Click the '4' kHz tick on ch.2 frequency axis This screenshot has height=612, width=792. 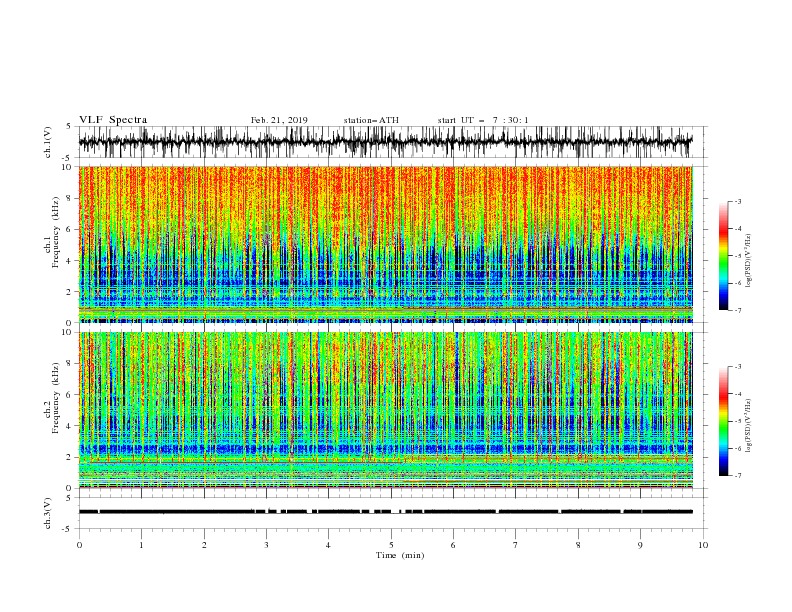(70, 426)
